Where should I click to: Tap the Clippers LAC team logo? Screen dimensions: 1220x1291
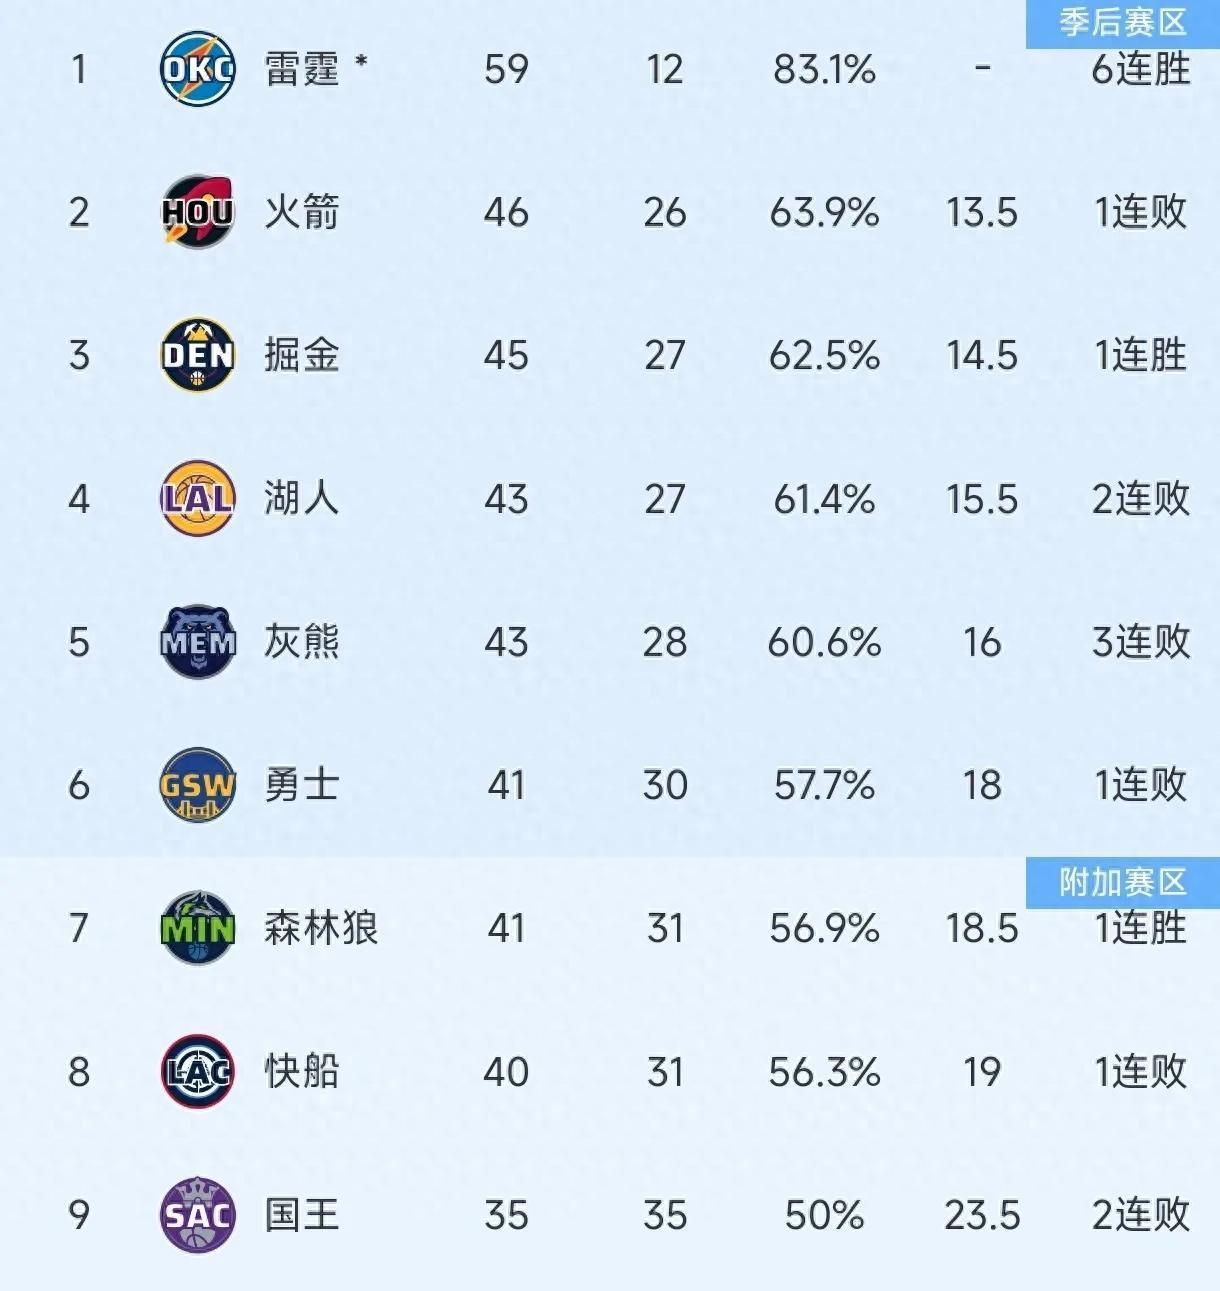point(198,1072)
